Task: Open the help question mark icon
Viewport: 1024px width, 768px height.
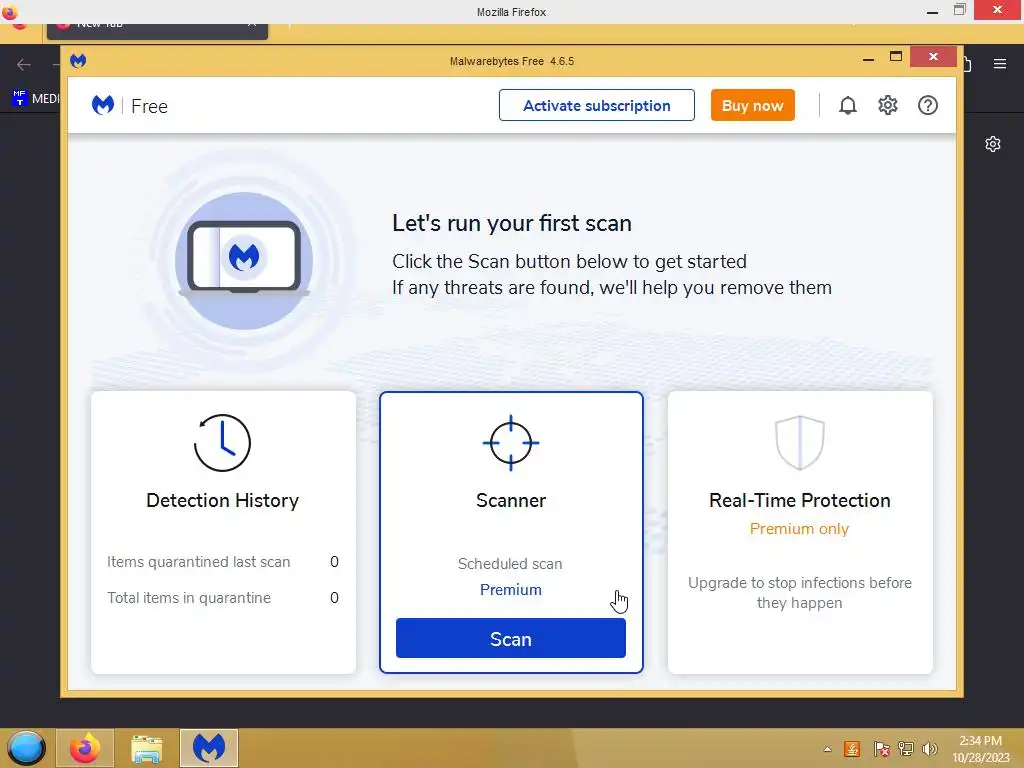Action: tap(927, 105)
